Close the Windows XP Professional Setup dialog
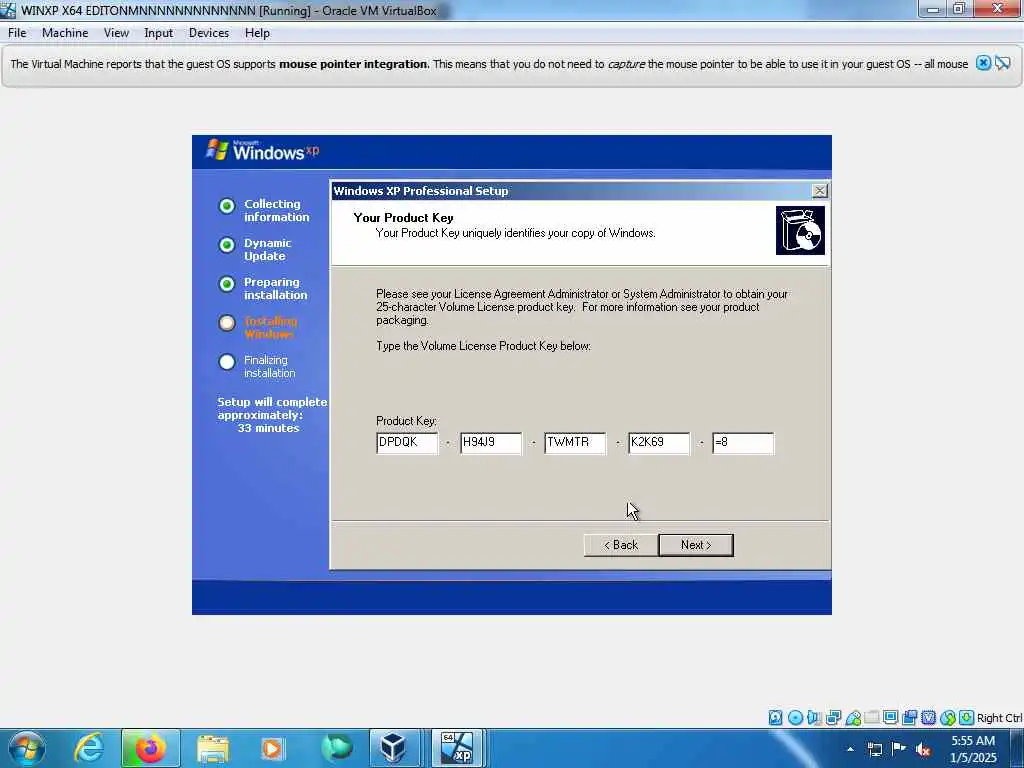This screenshot has height=768, width=1024. [820, 191]
